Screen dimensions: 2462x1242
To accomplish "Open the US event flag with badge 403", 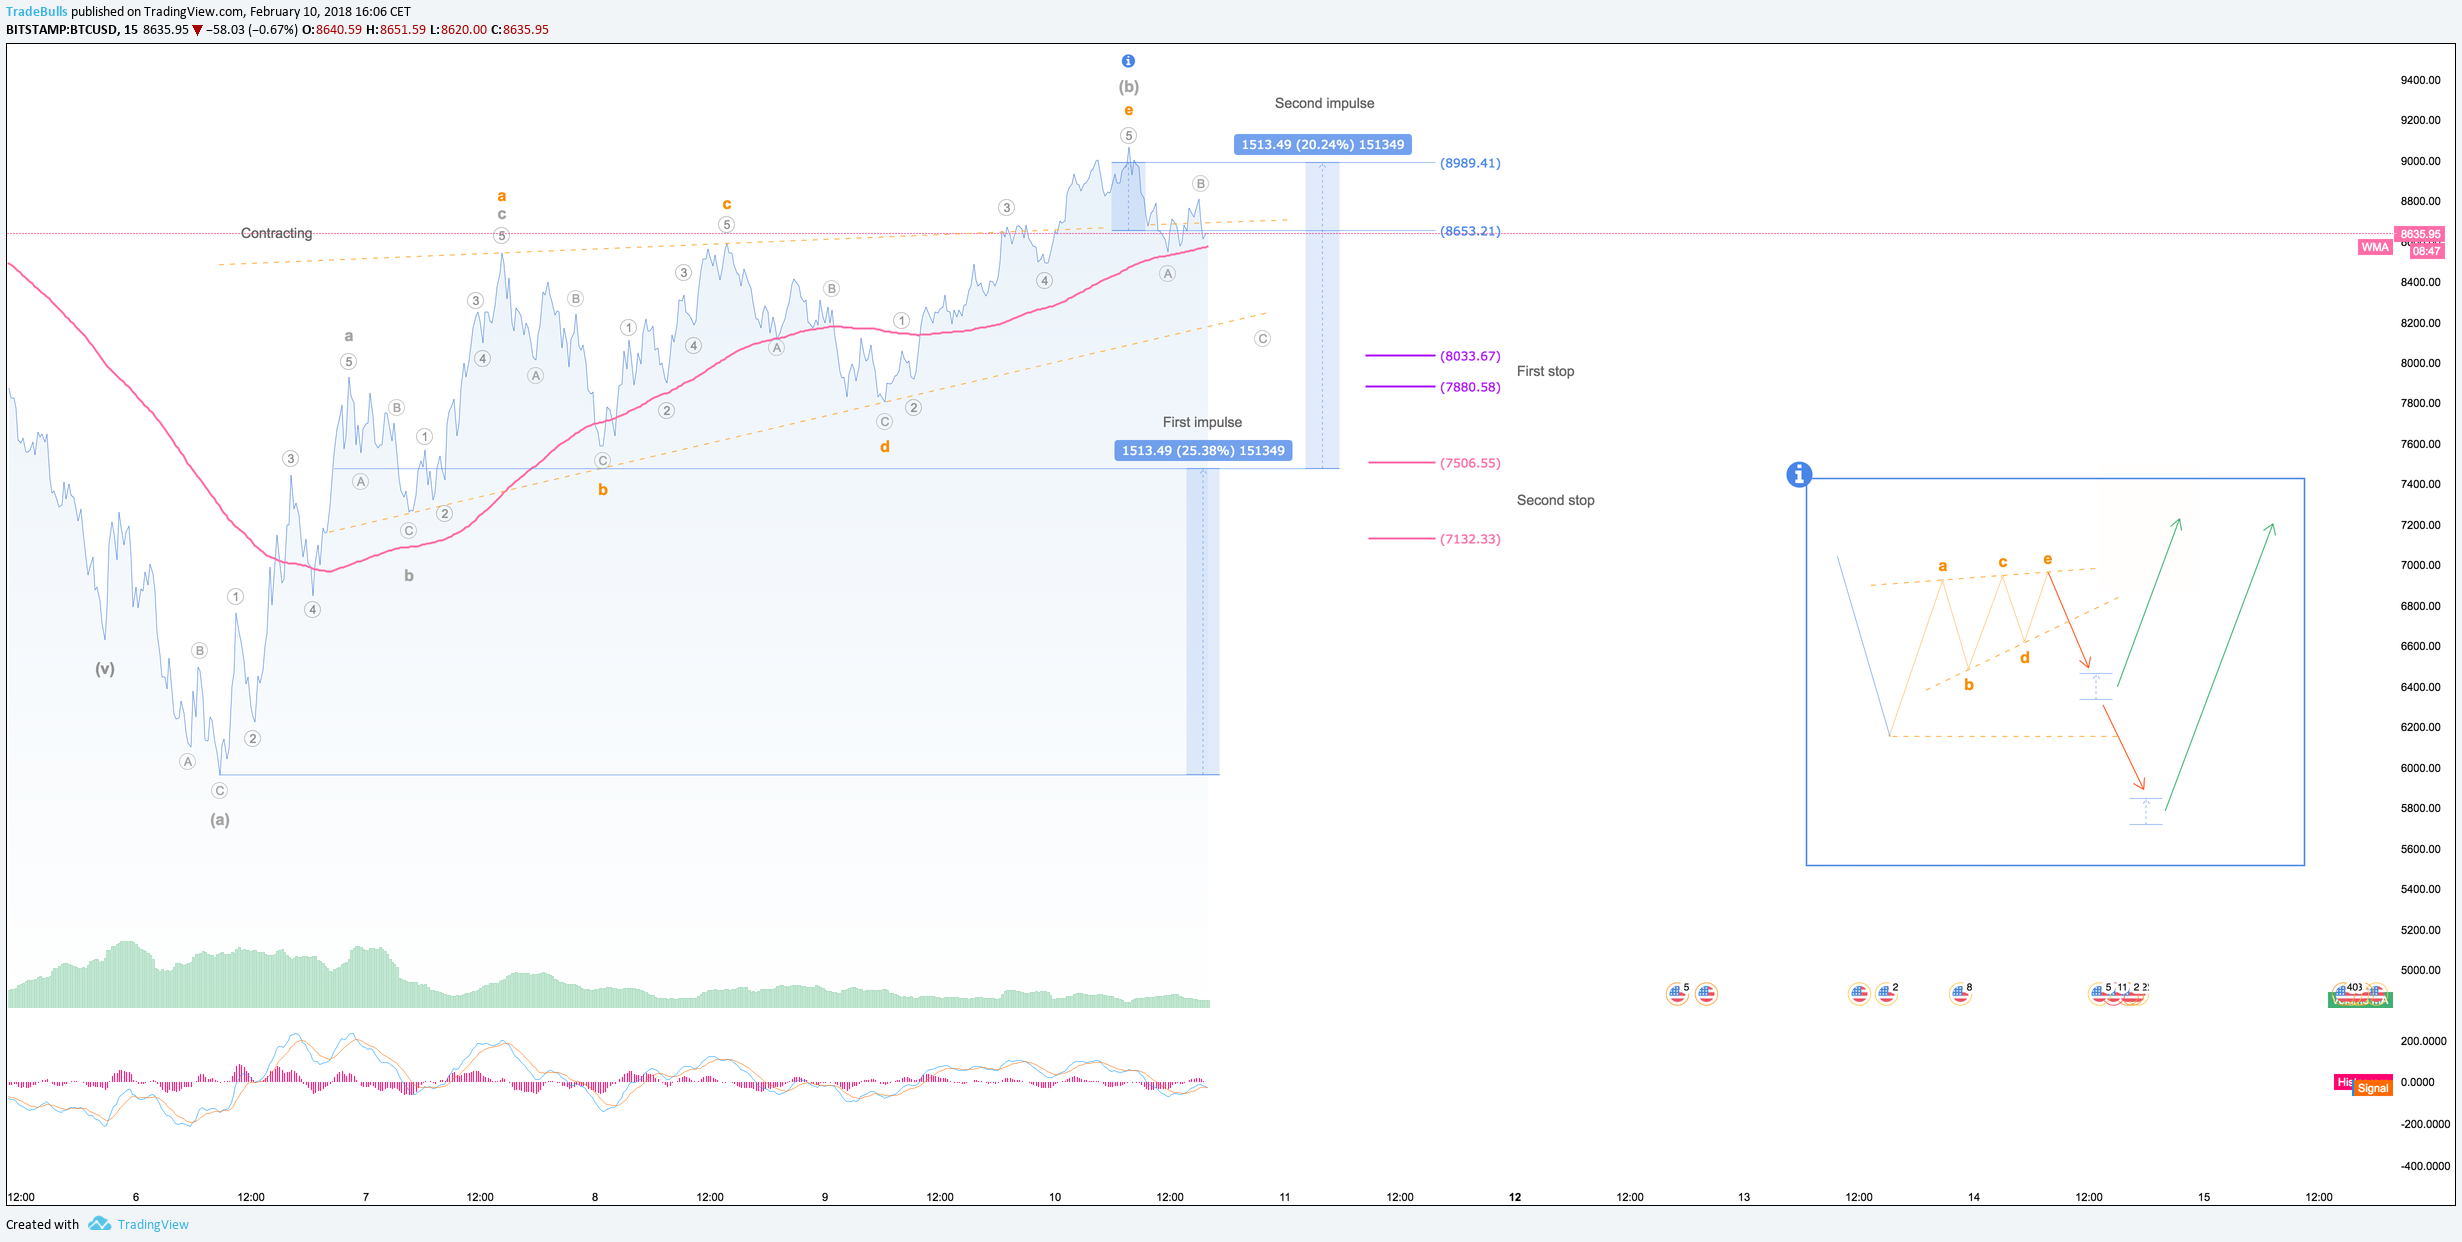I will pyautogui.click(x=2345, y=992).
